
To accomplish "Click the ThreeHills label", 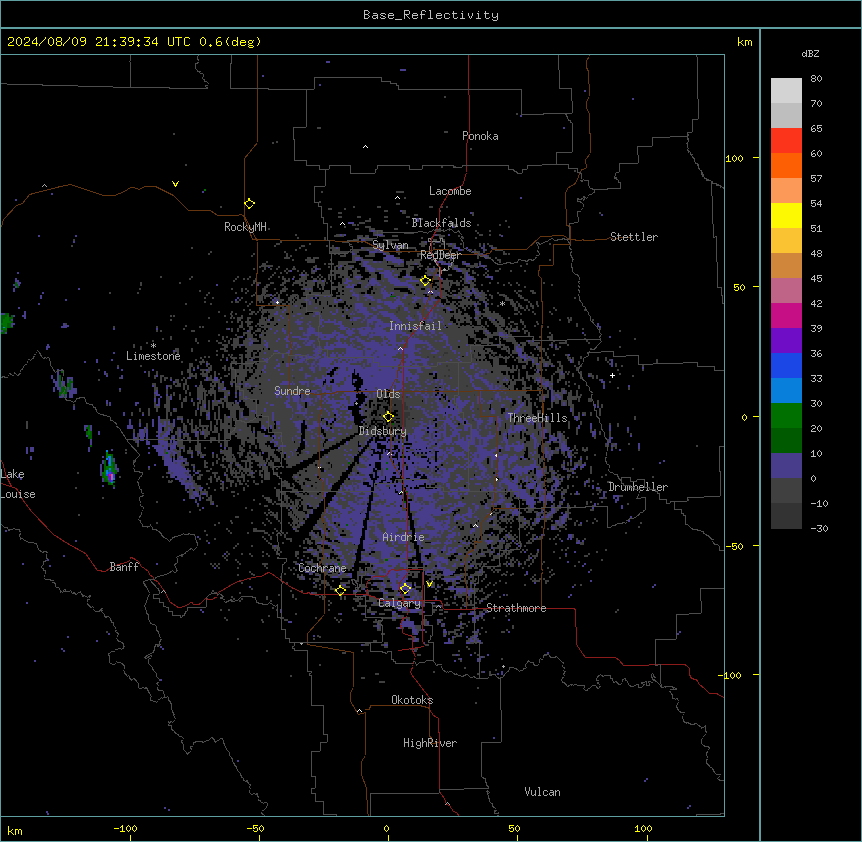I will pos(537,418).
